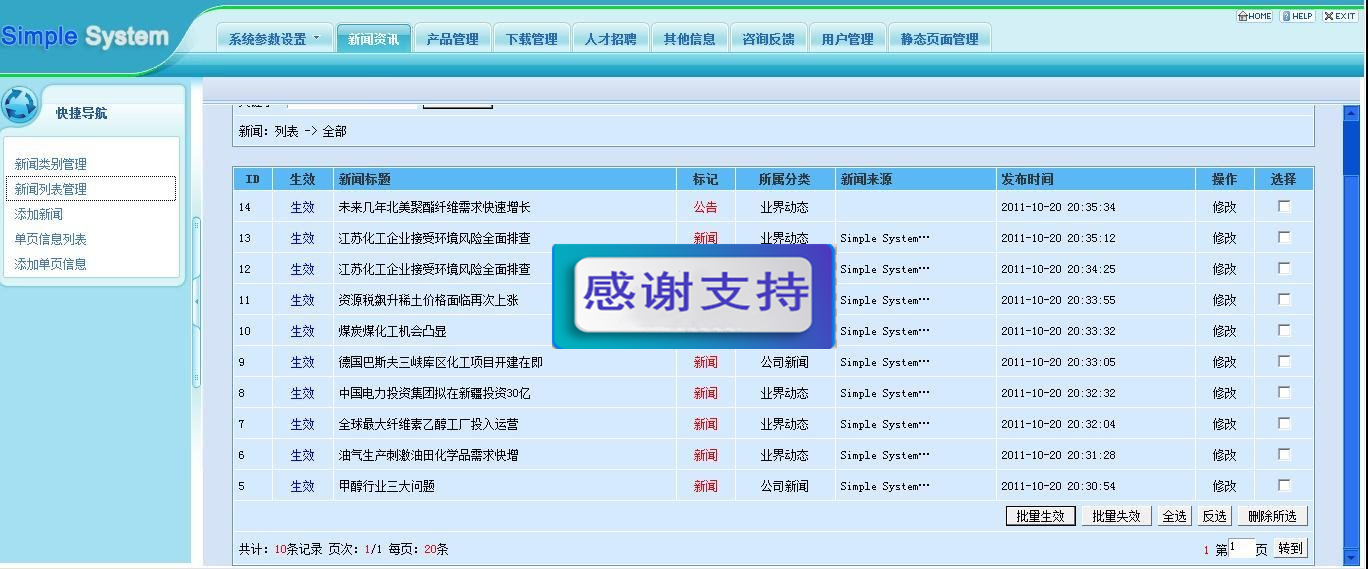Open the HELP icon link

1297,16
